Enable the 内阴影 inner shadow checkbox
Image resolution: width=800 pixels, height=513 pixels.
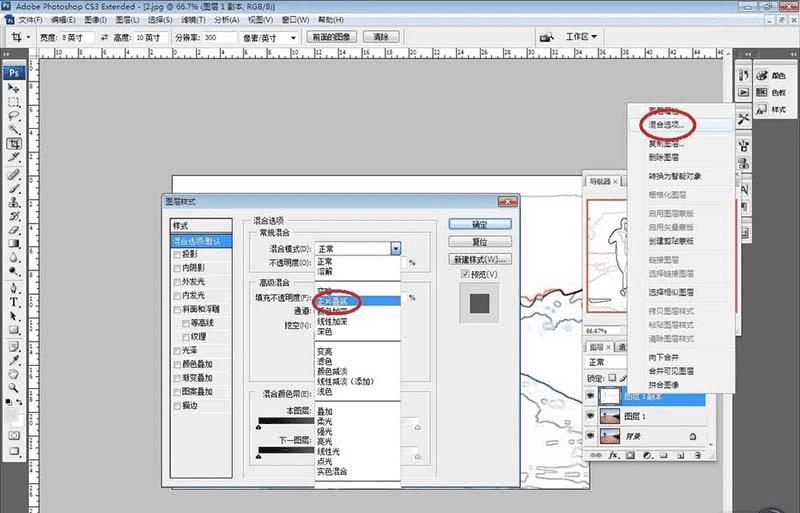coord(177,268)
